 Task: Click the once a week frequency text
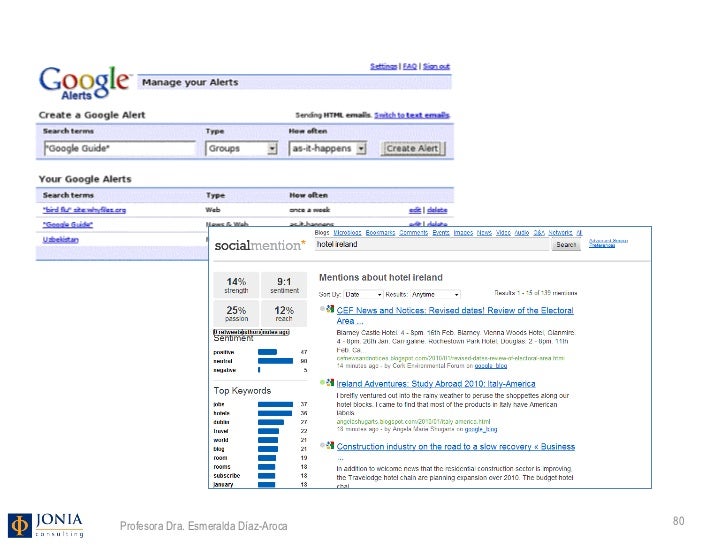(309, 210)
